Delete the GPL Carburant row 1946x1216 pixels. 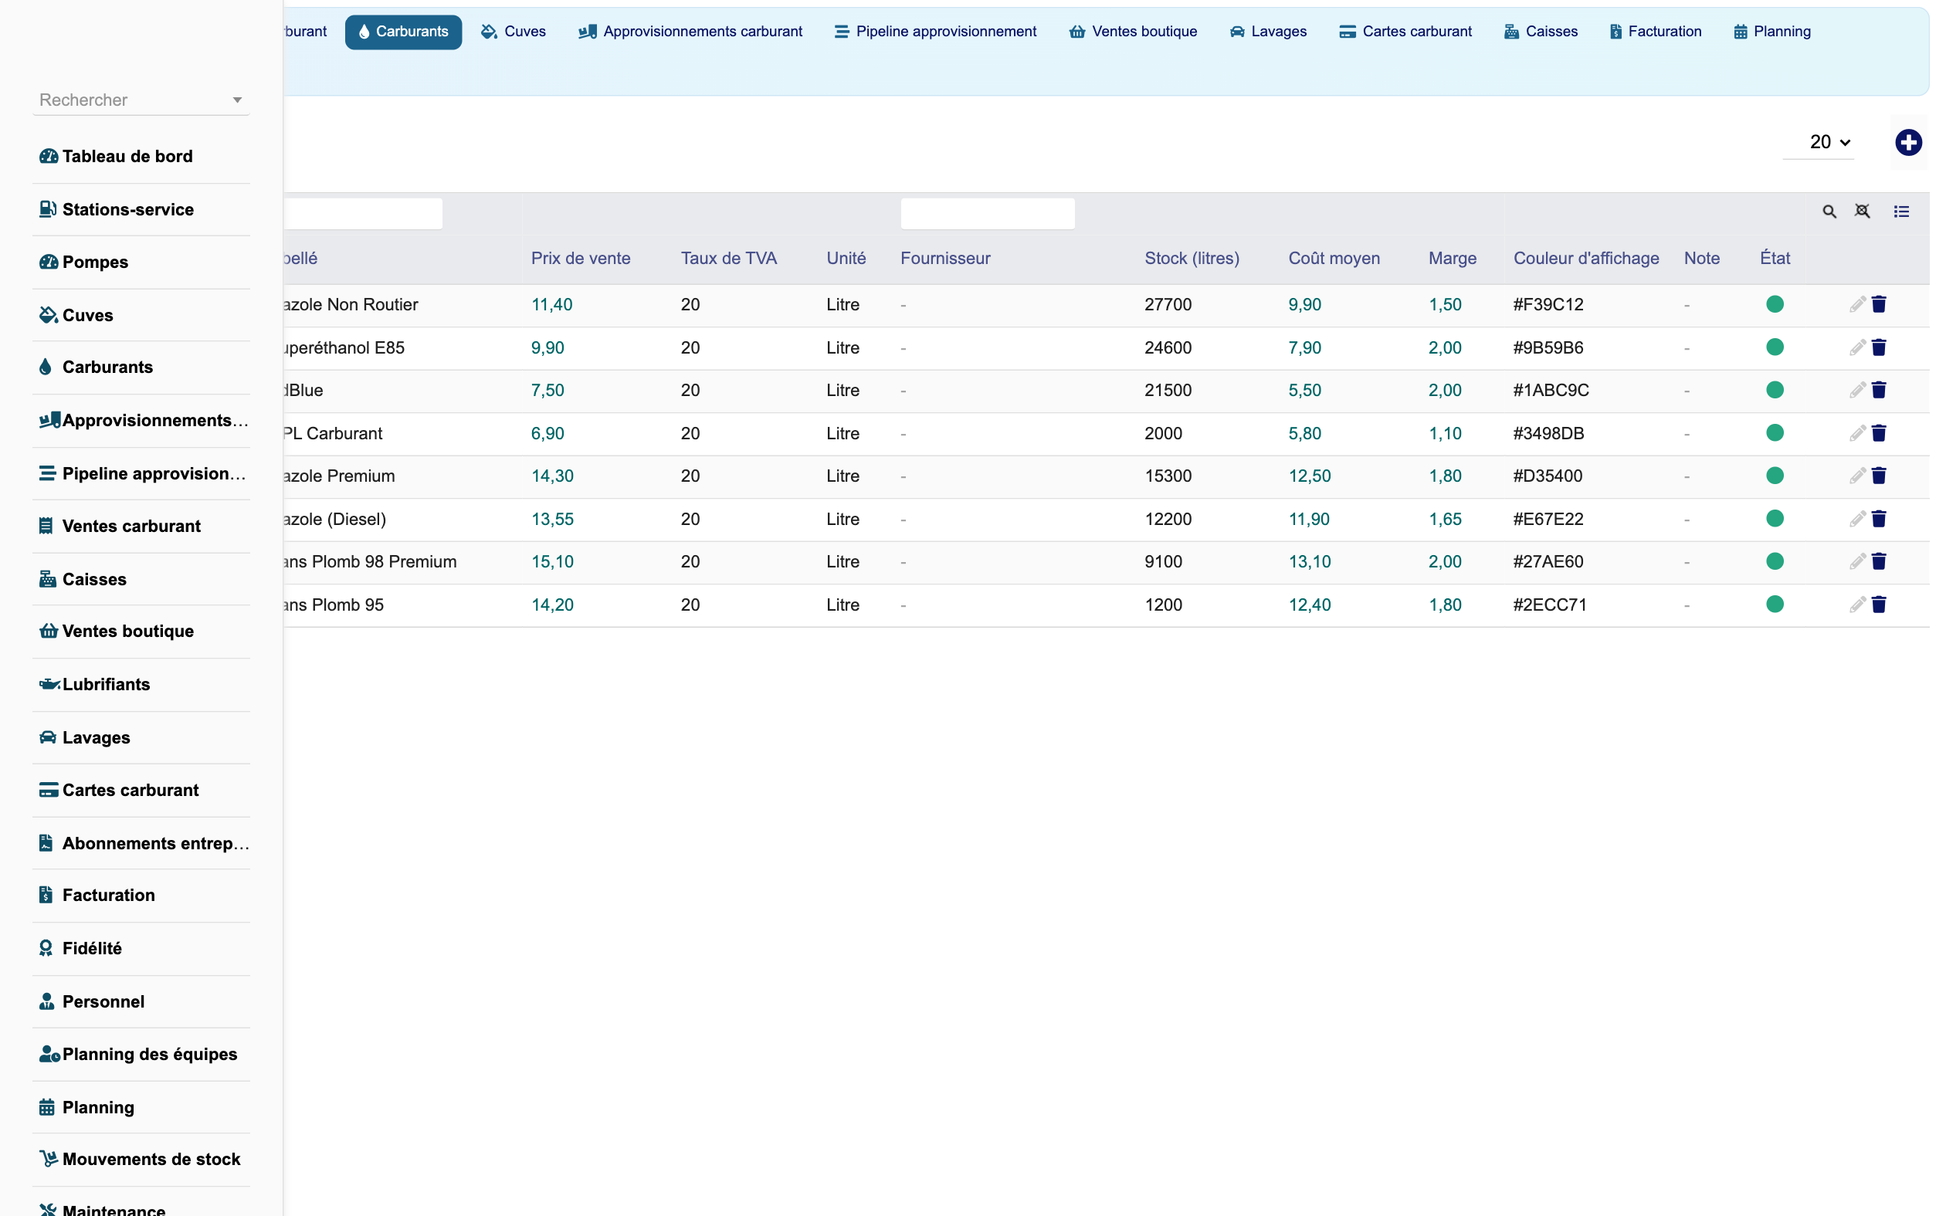click(x=1879, y=433)
